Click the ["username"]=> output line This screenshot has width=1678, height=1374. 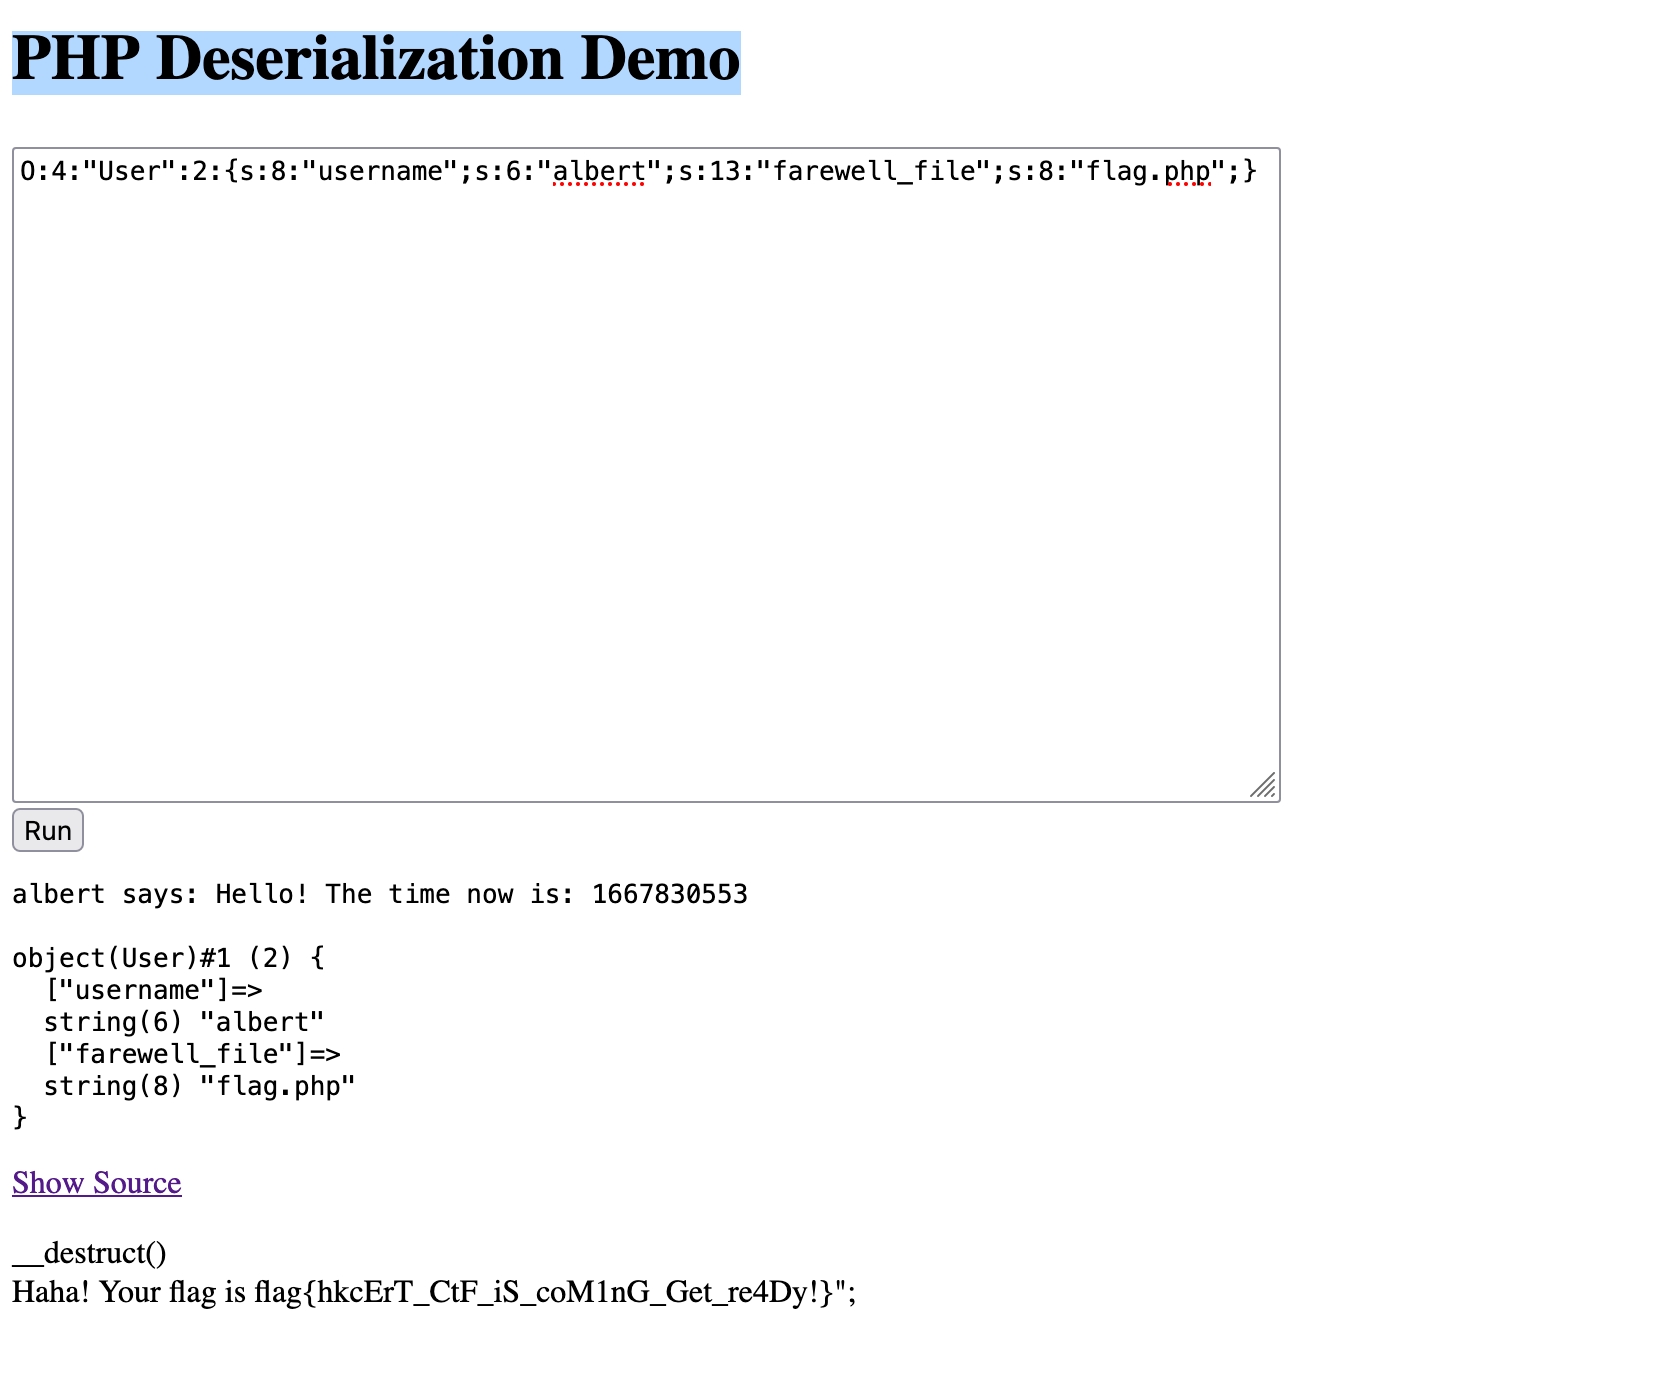[153, 990]
